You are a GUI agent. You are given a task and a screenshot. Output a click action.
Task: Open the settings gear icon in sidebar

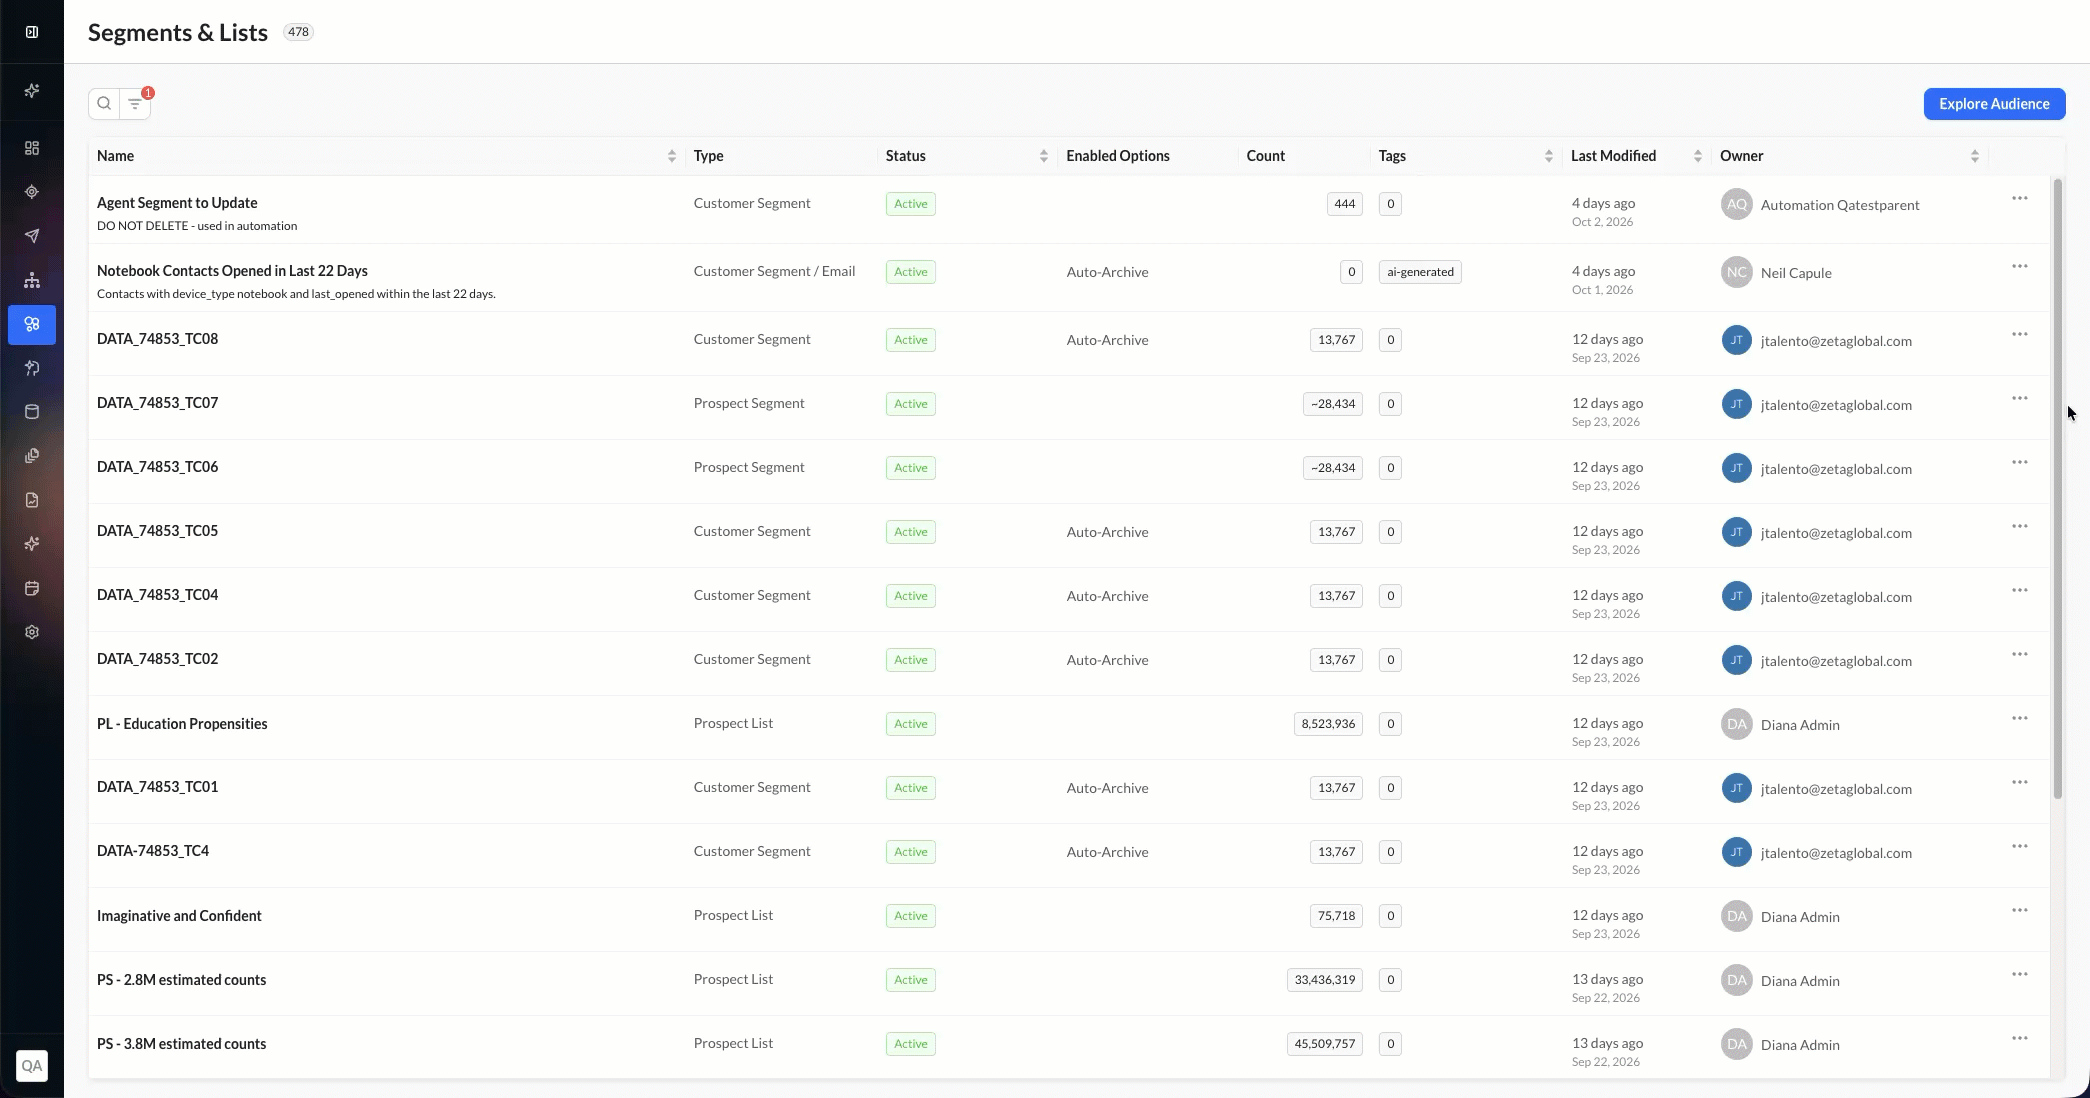tap(32, 632)
